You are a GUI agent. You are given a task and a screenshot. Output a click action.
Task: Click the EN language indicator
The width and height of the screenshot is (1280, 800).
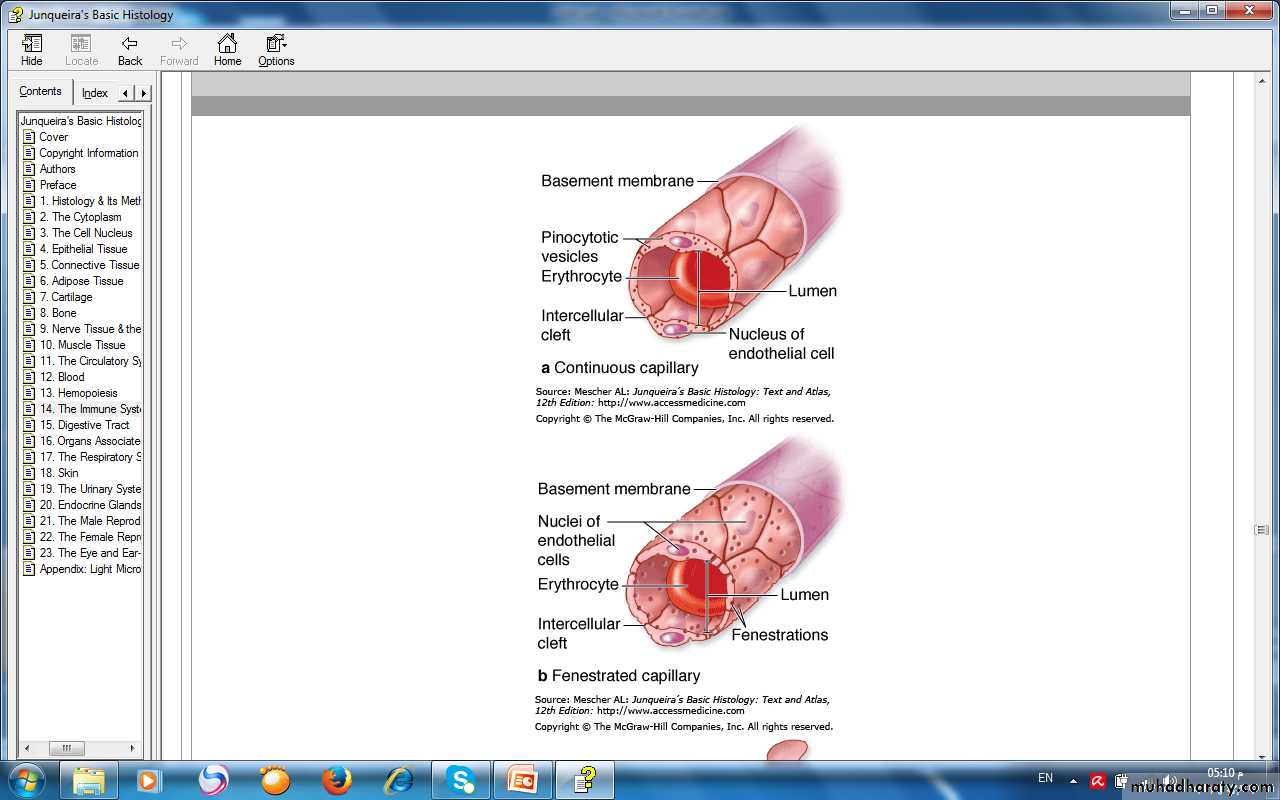pyautogui.click(x=1045, y=778)
